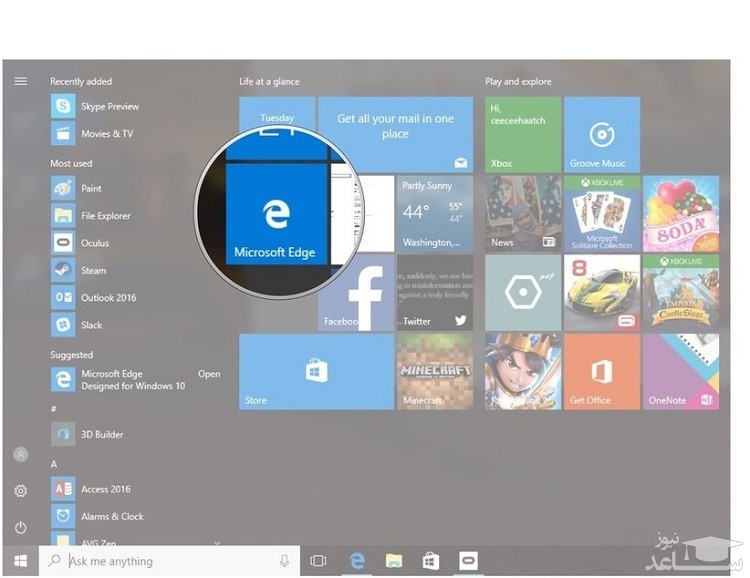Open the Get Office tile
The width and height of the screenshot is (750, 578).
[602, 372]
